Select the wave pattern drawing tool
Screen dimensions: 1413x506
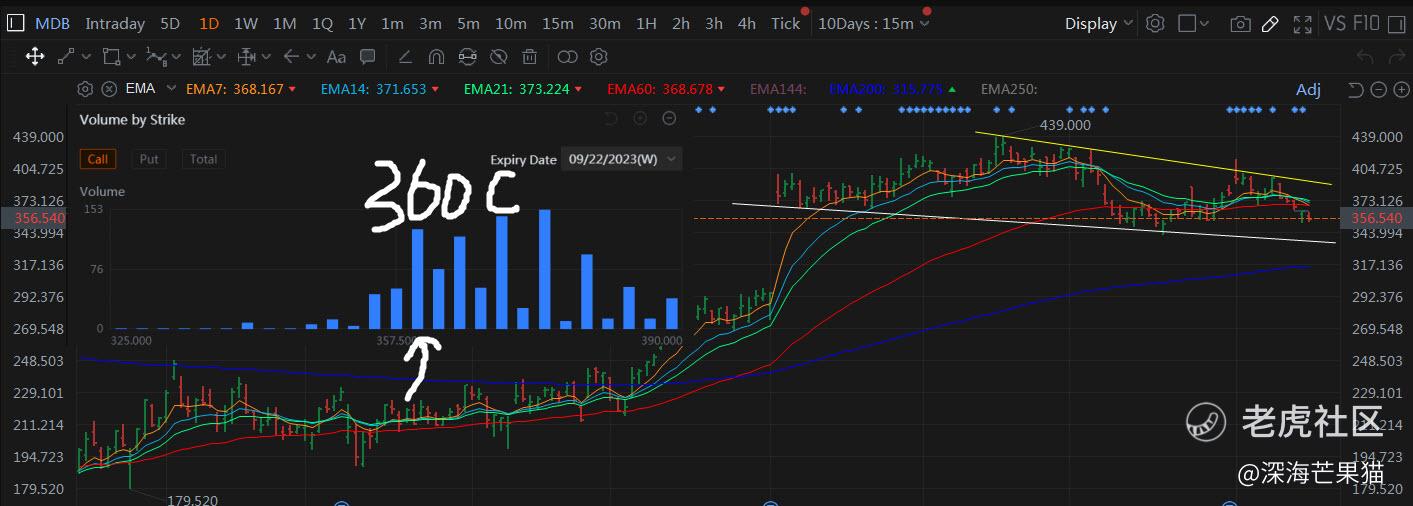(x=156, y=57)
